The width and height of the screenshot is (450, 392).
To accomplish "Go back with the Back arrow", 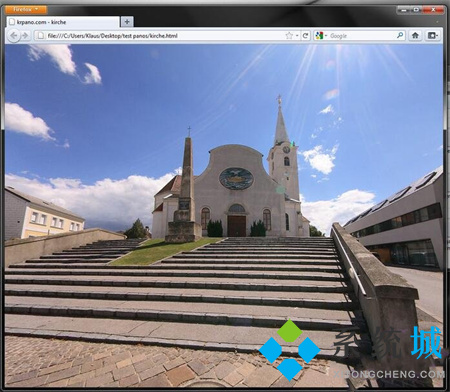I will tap(14, 36).
